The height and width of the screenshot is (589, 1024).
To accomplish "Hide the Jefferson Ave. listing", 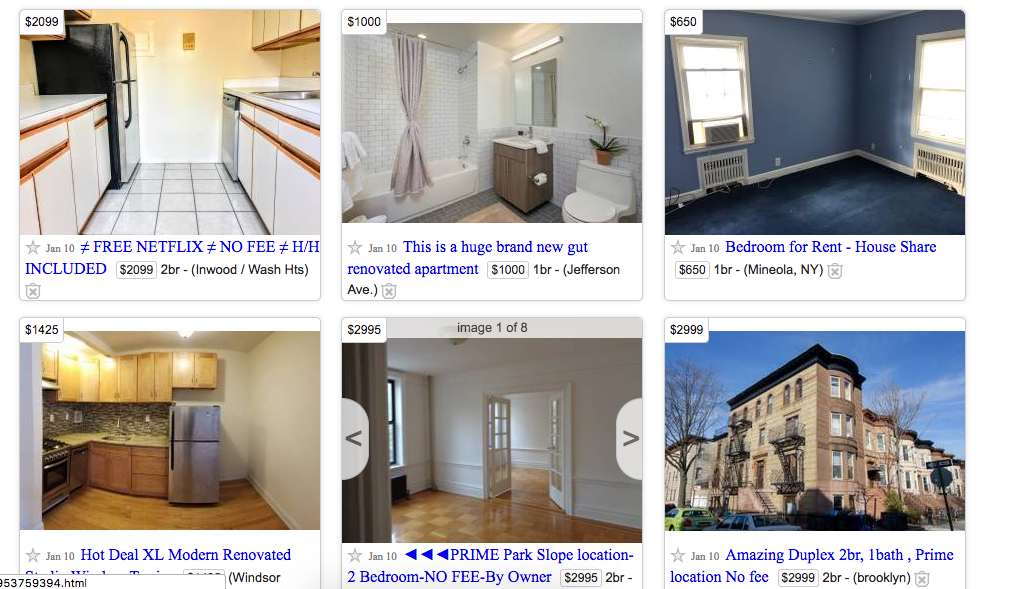I will (x=389, y=291).
